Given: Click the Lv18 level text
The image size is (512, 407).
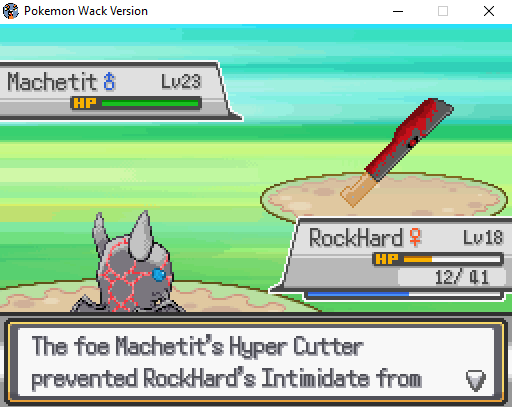Looking at the screenshot, I should point(483,238).
